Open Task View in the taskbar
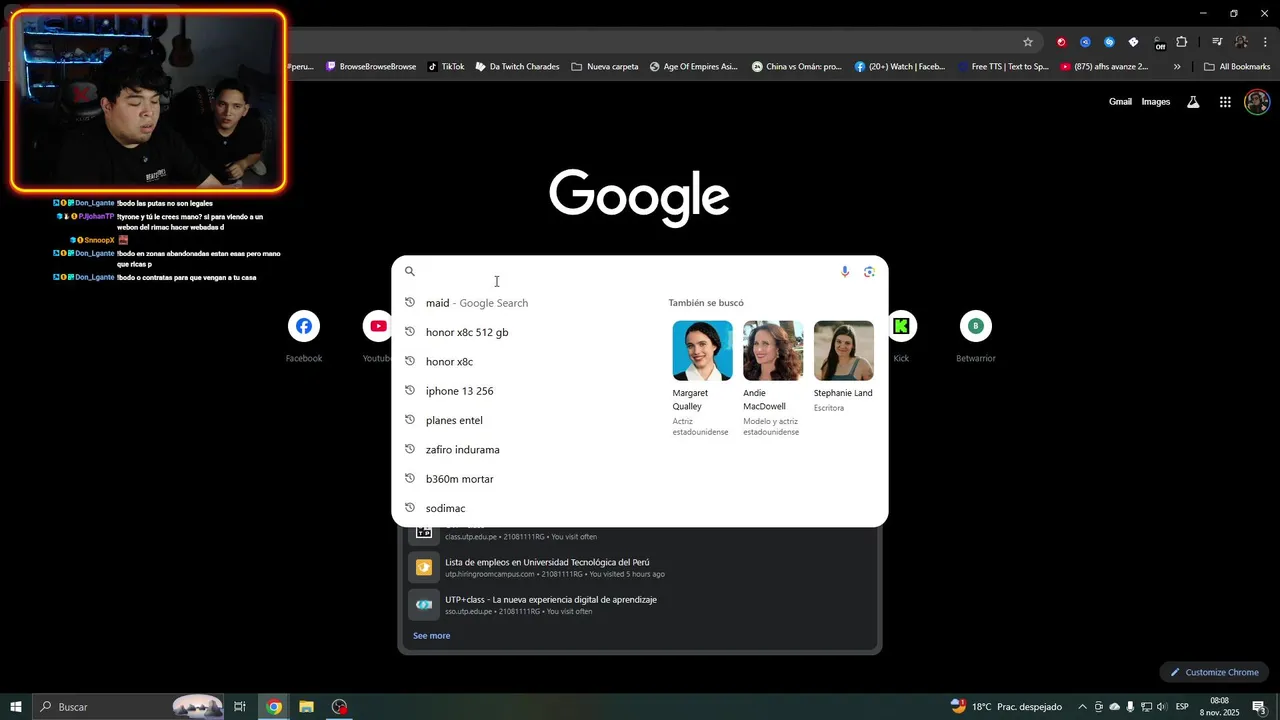Viewport: 1280px width, 720px height. (x=240, y=706)
